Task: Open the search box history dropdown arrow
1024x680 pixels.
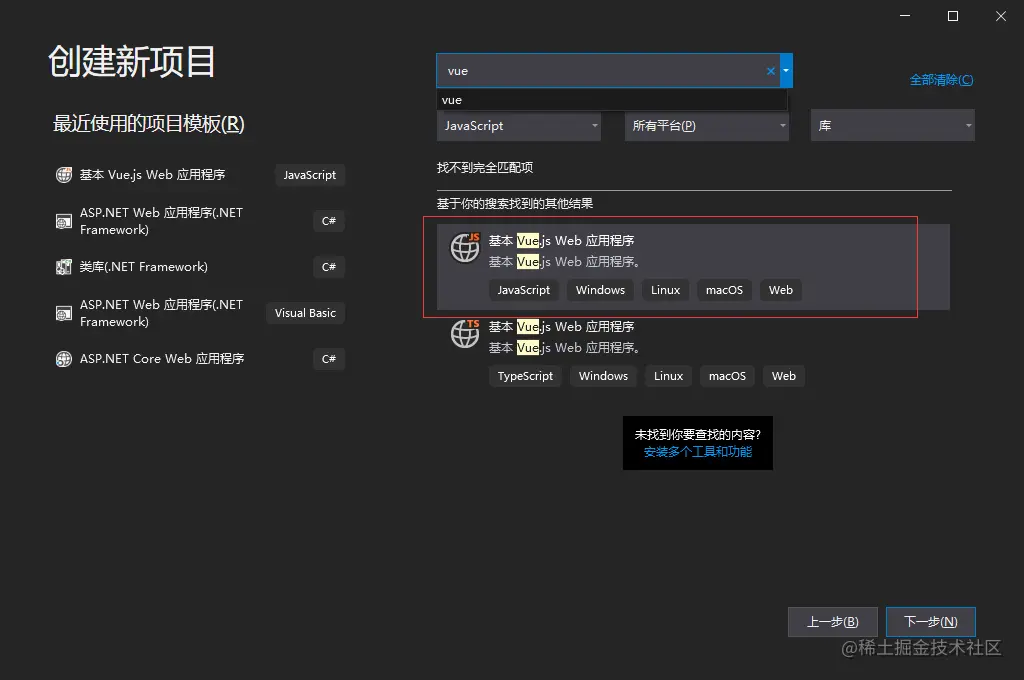Action: pos(786,71)
